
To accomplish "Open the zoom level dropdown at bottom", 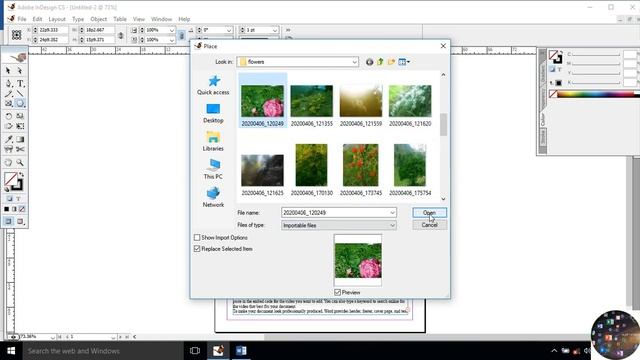I will pyautogui.click(x=53, y=337).
